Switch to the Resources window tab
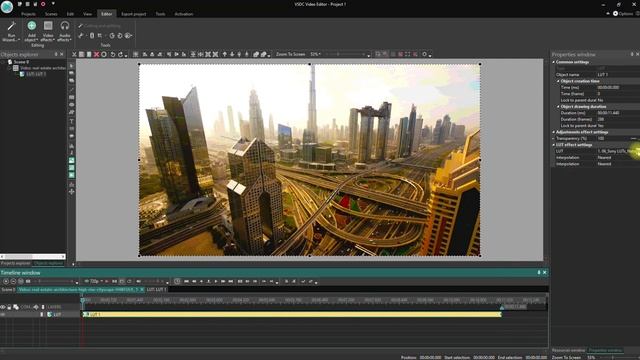Viewport: 640px width, 360px height. [x=569, y=350]
